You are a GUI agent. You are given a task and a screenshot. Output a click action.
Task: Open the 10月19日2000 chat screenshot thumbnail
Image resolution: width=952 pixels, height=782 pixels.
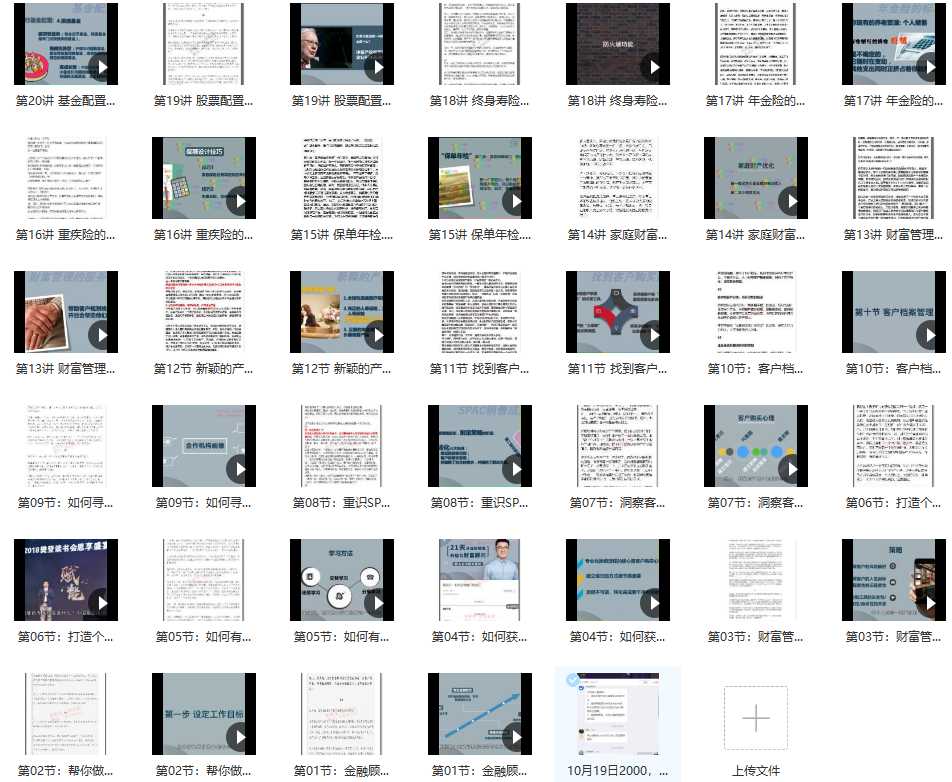coord(618,713)
